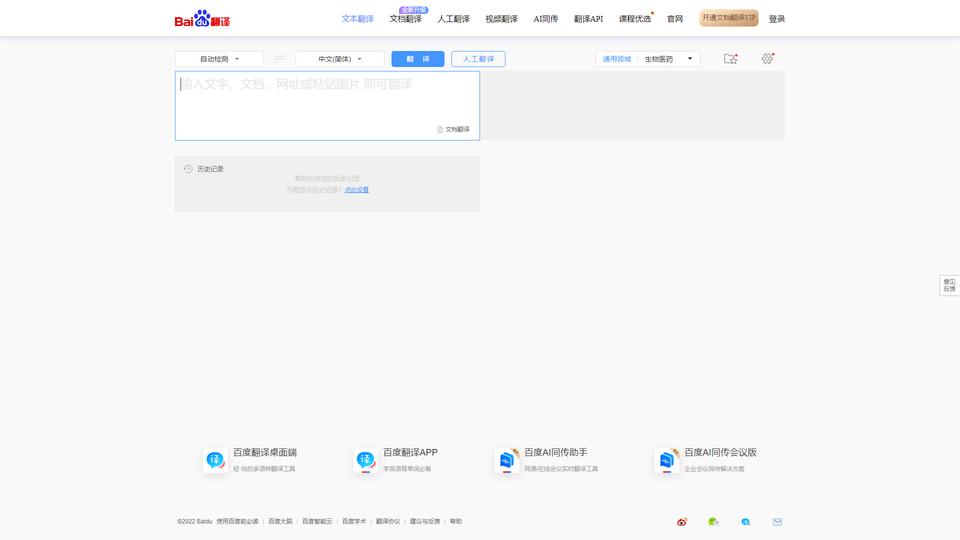Open the 百度翻译APP title link
The height and width of the screenshot is (540, 960).
(410, 452)
